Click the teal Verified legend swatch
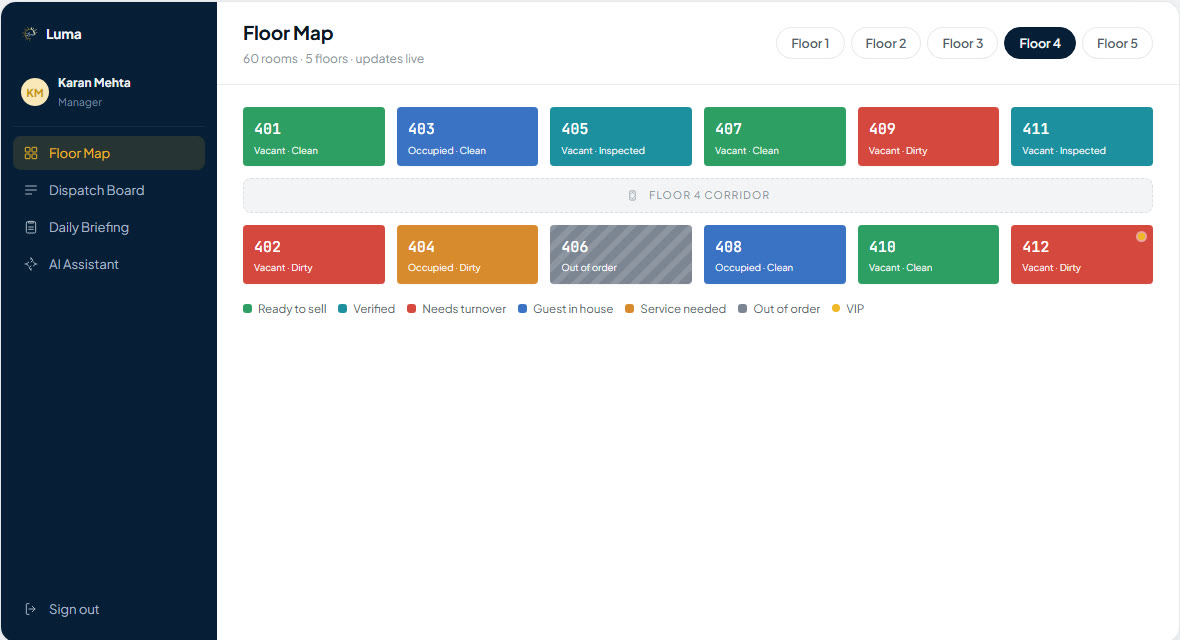The height and width of the screenshot is (640, 1180). (342, 309)
